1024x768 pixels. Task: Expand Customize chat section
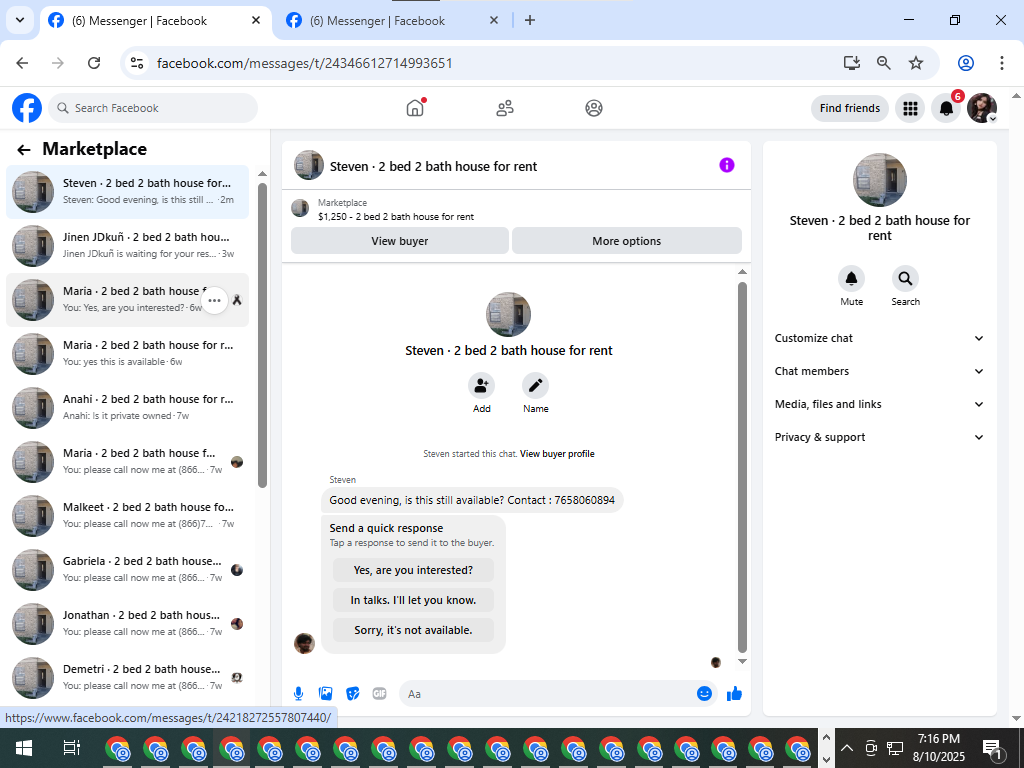coord(879,338)
